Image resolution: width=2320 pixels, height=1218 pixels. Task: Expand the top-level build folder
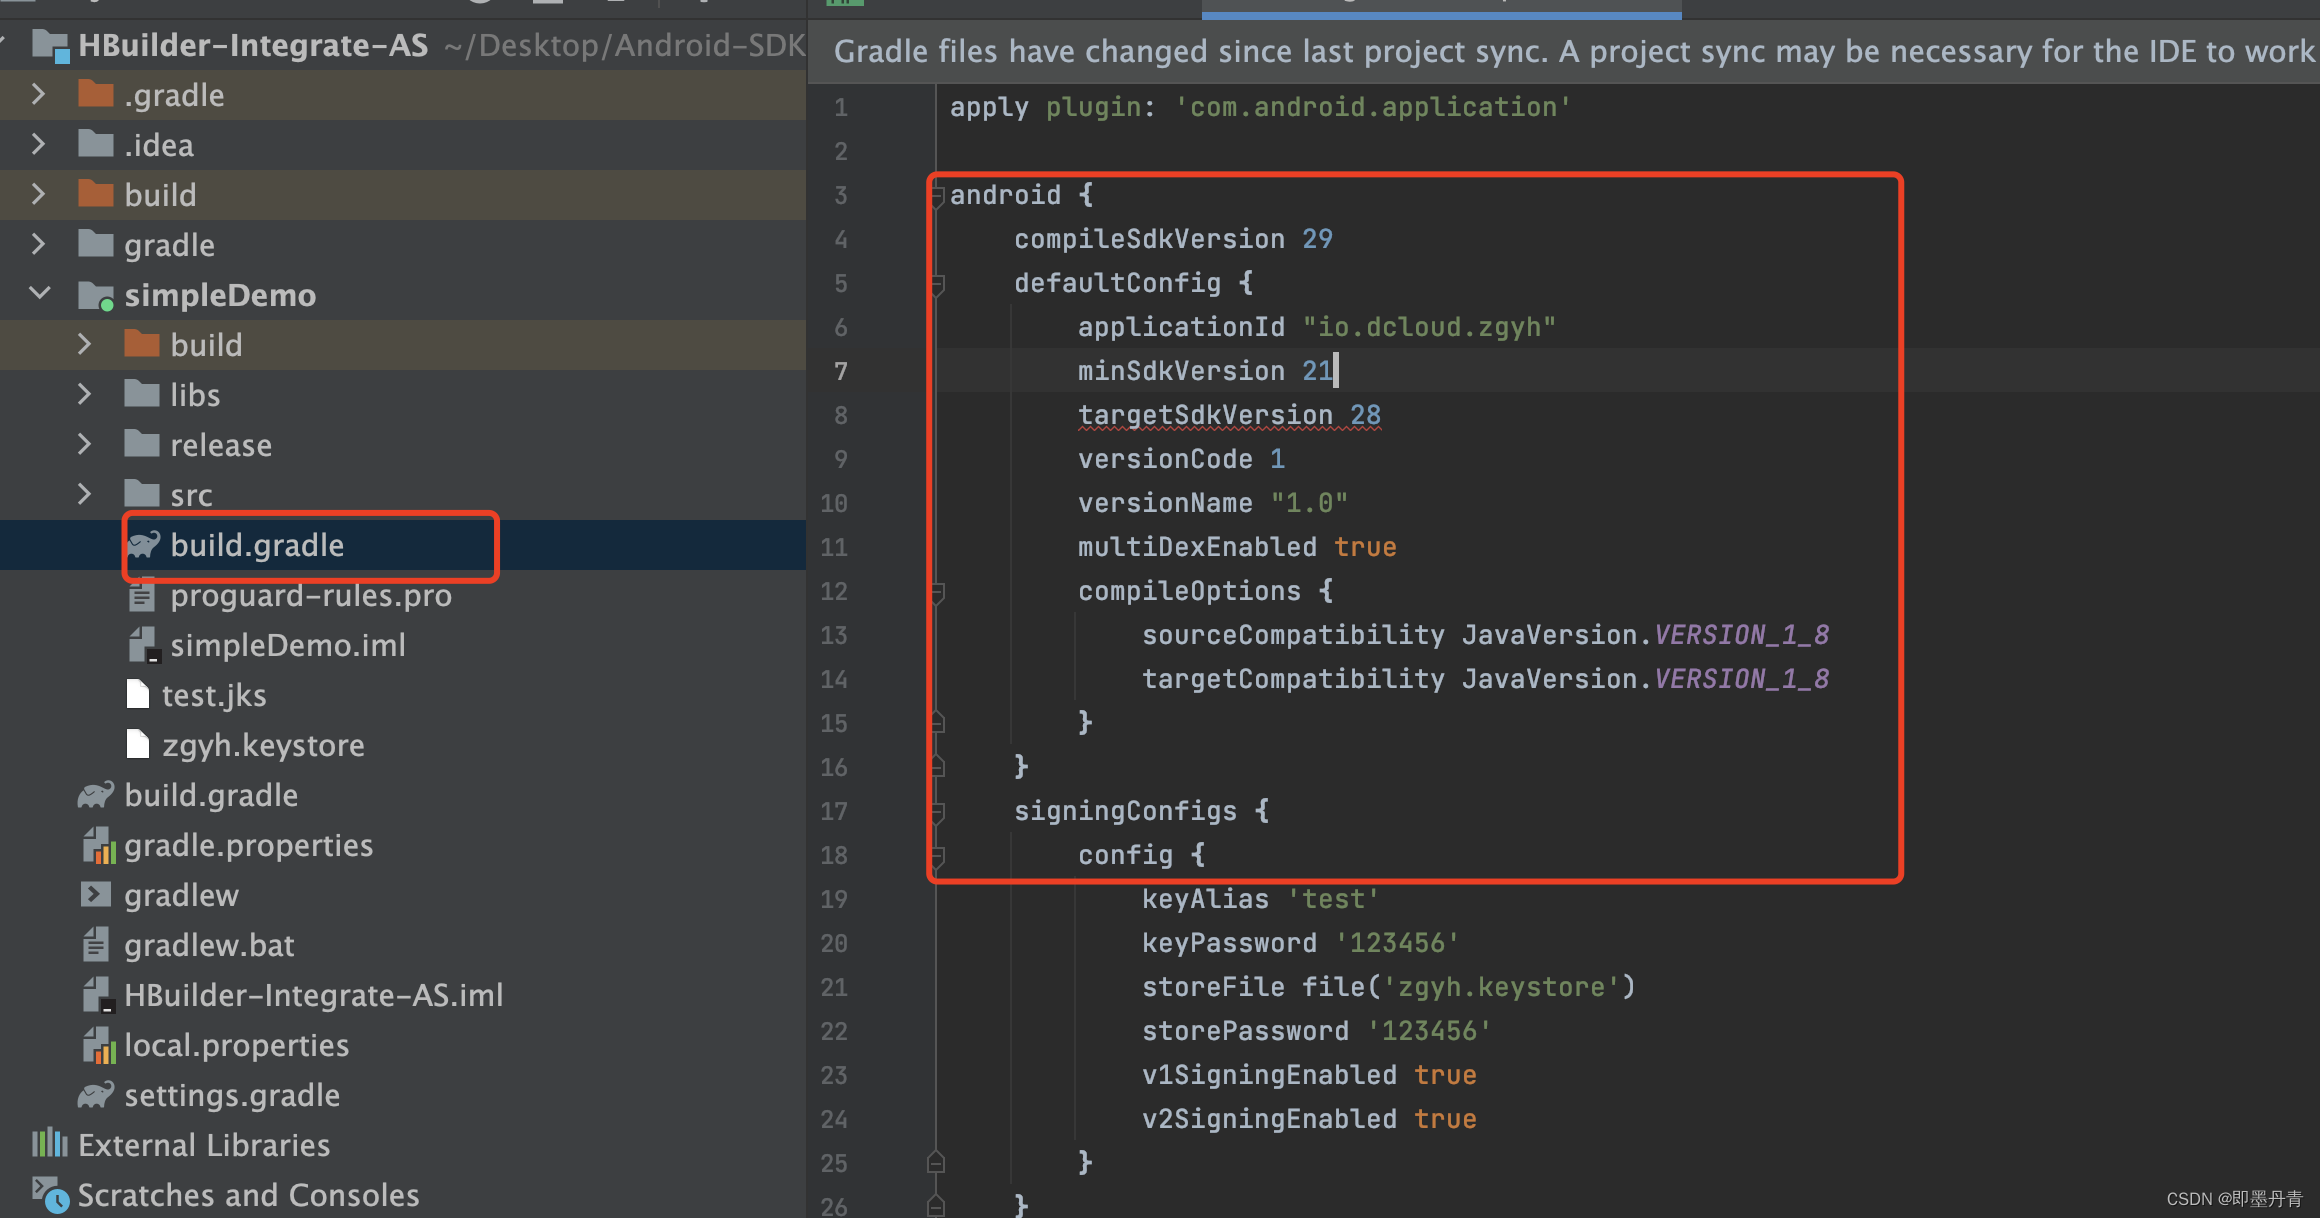38,194
